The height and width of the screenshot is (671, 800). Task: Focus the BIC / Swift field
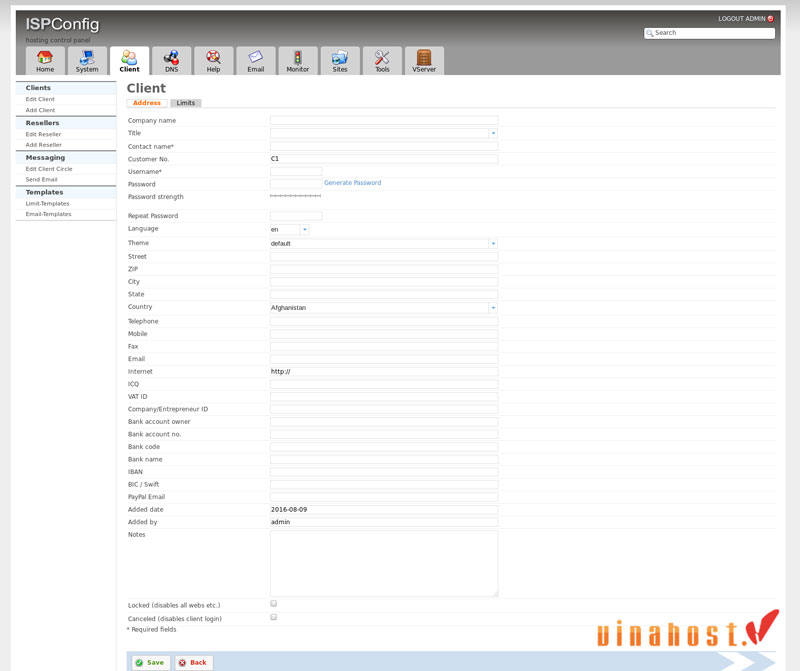point(384,485)
